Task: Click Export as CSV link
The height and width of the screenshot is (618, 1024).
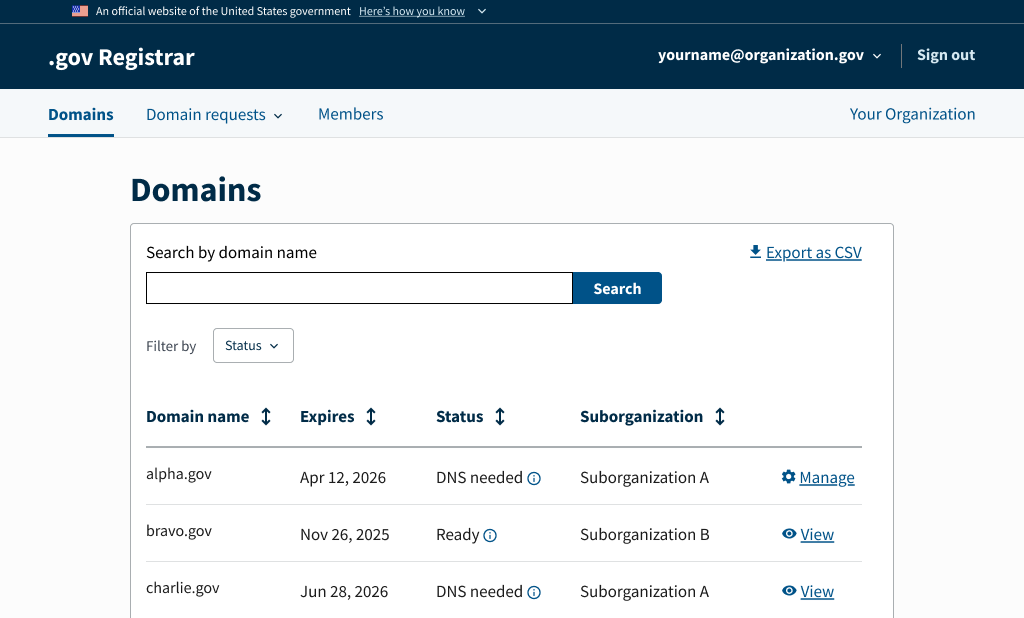Action: point(814,253)
